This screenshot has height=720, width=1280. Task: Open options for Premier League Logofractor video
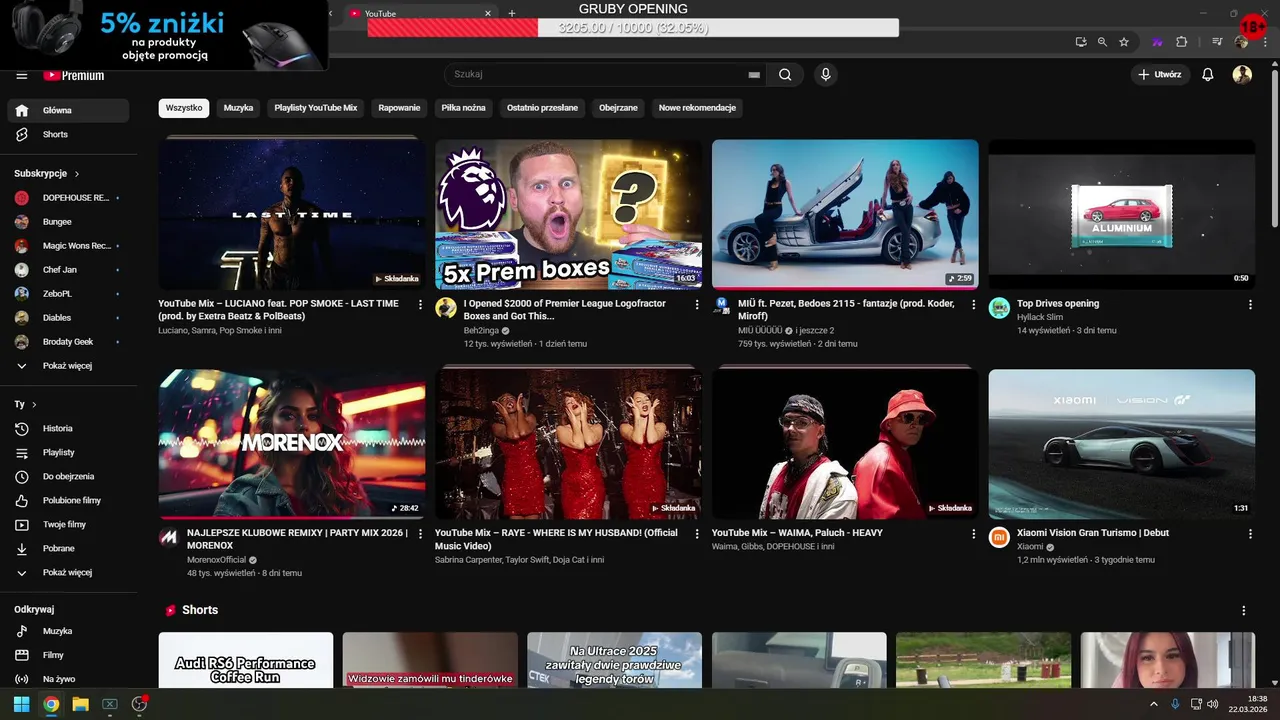(697, 304)
